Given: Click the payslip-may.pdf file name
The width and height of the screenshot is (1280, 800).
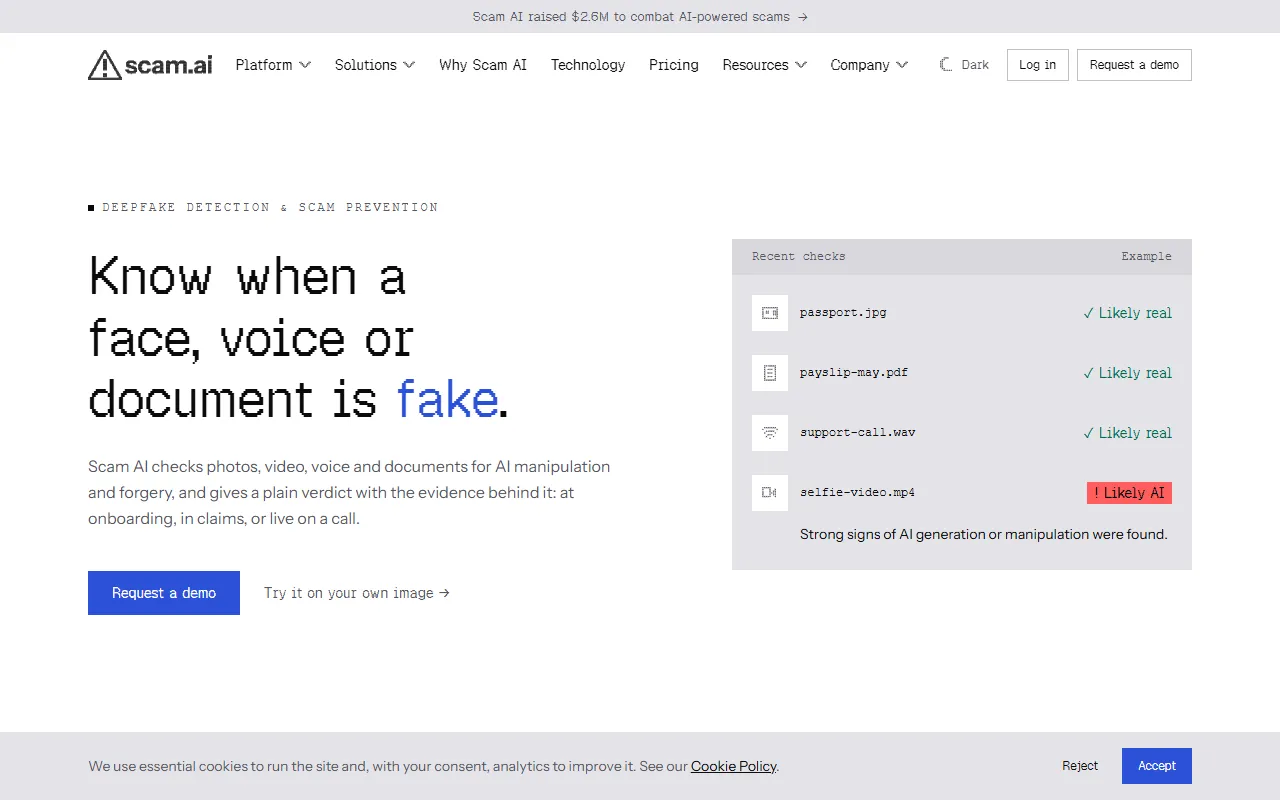Looking at the screenshot, I should (x=854, y=373).
